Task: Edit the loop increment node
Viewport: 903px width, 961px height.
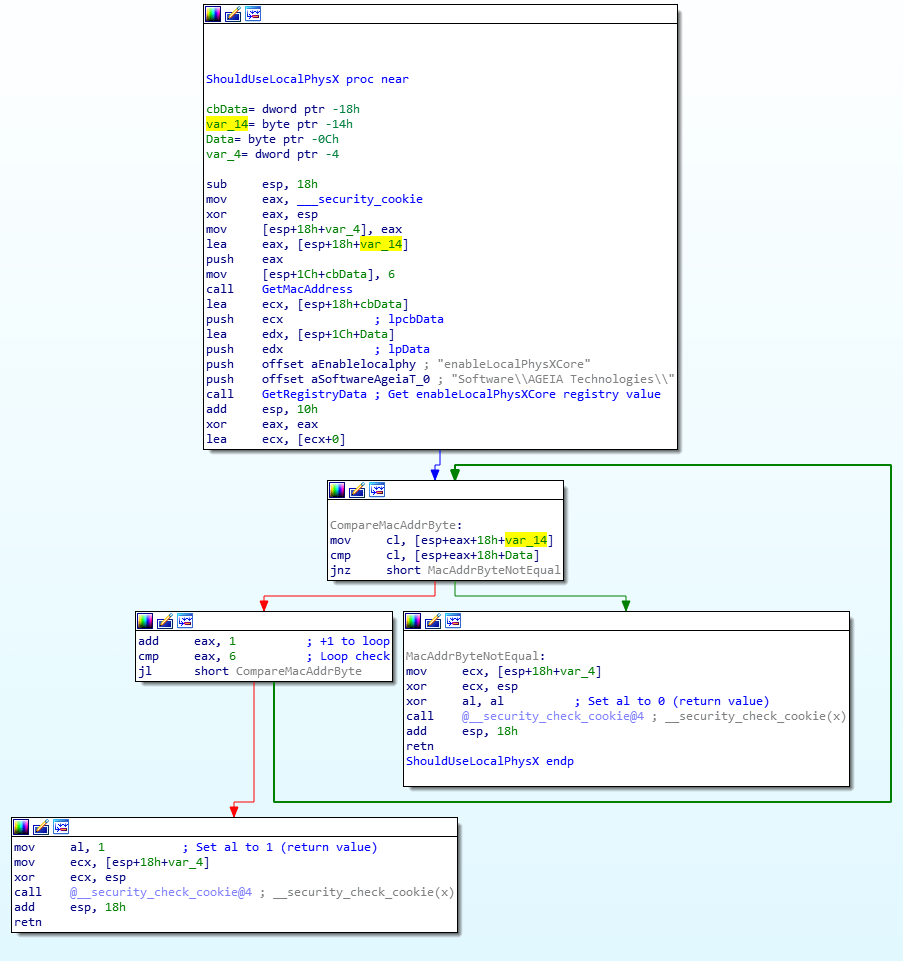Action: (167, 620)
